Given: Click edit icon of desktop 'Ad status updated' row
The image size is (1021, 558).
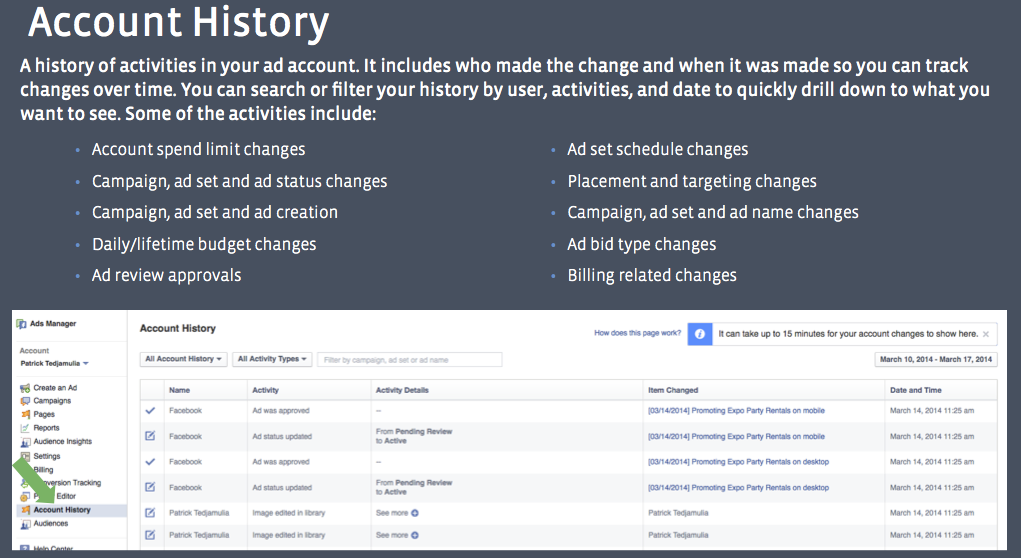Looking at the screenshot, I should tap(150, 487).
